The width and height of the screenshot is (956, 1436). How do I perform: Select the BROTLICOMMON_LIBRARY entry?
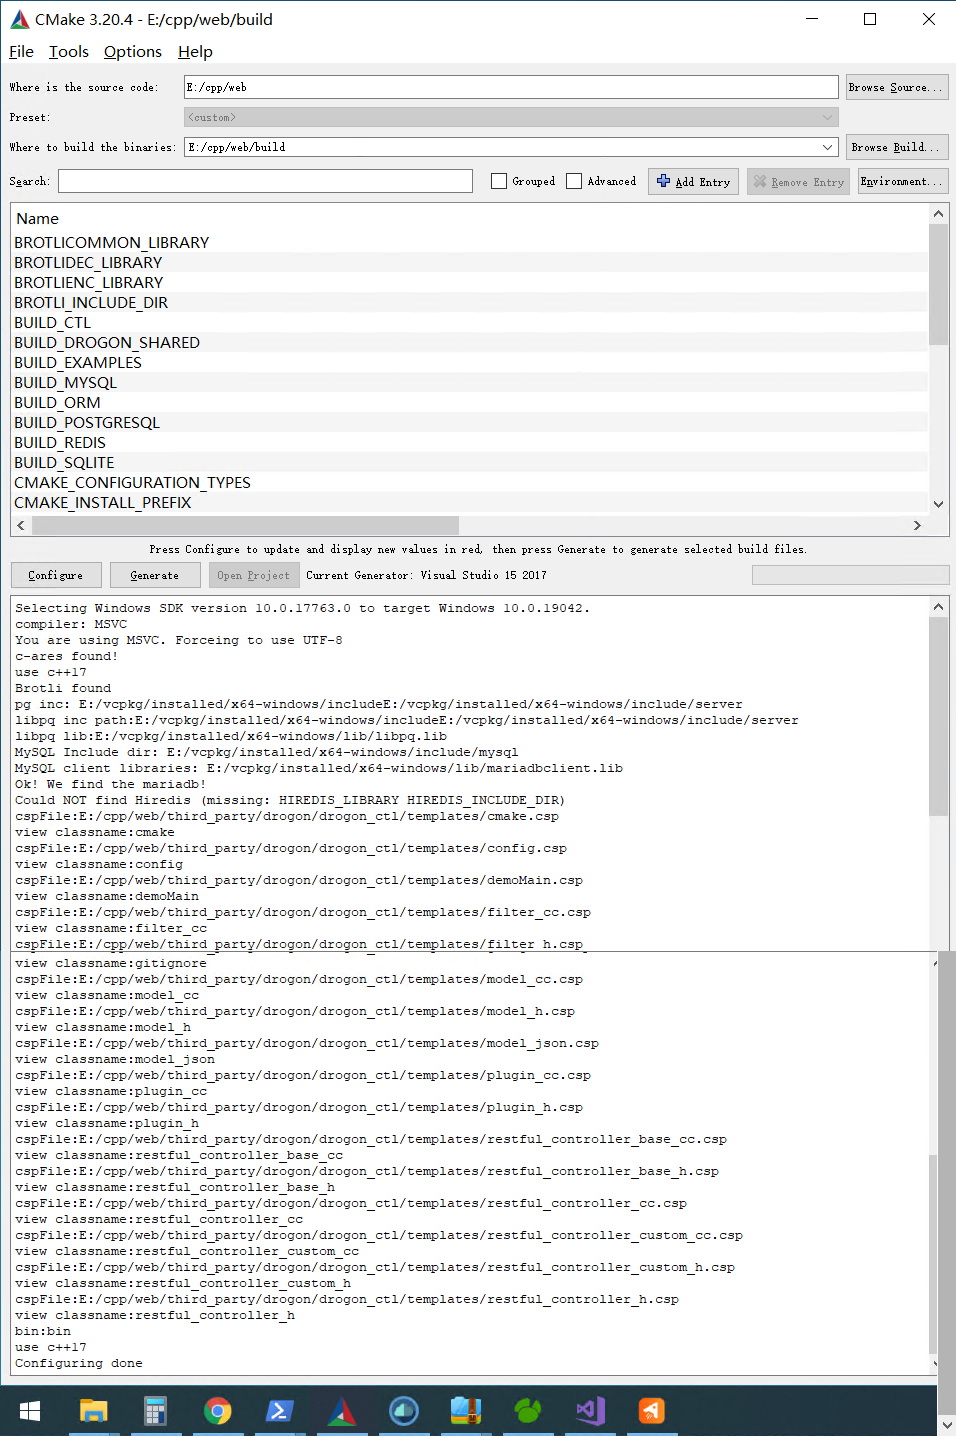[112, 242]
